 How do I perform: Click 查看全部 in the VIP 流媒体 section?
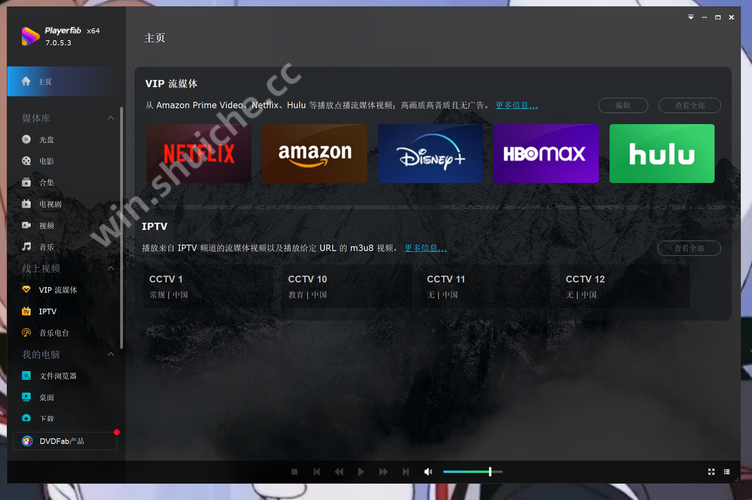pos(690,105)
